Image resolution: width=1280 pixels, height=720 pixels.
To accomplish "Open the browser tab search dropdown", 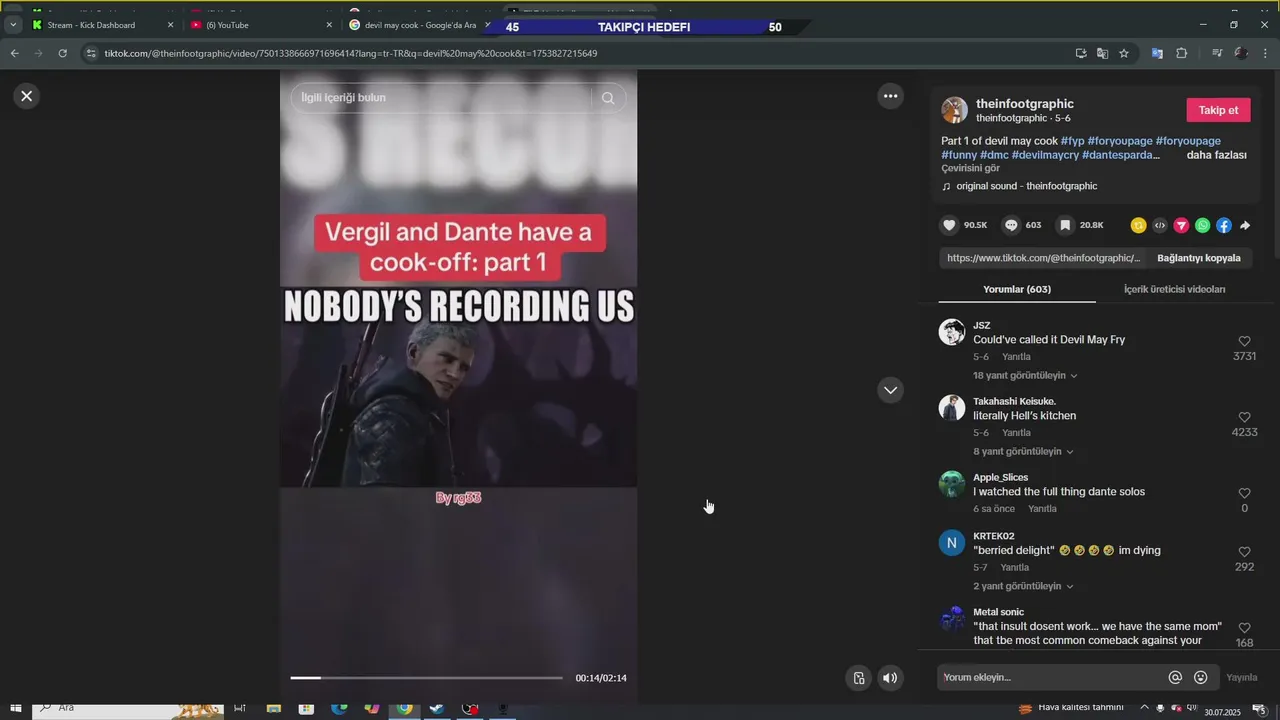I will coord(13,25).
